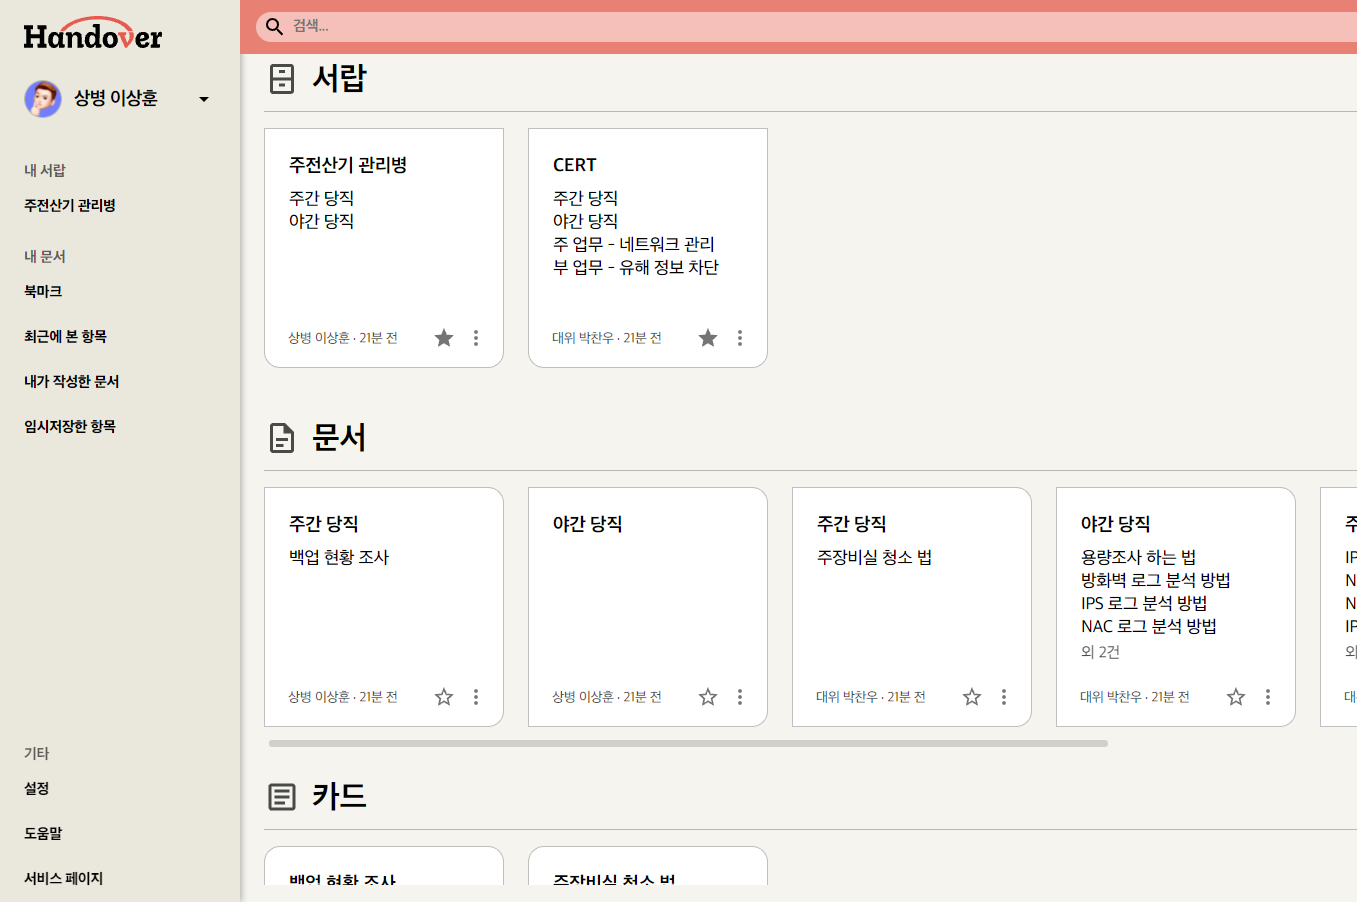Open more options for the CERT drawer

(740, 338)
